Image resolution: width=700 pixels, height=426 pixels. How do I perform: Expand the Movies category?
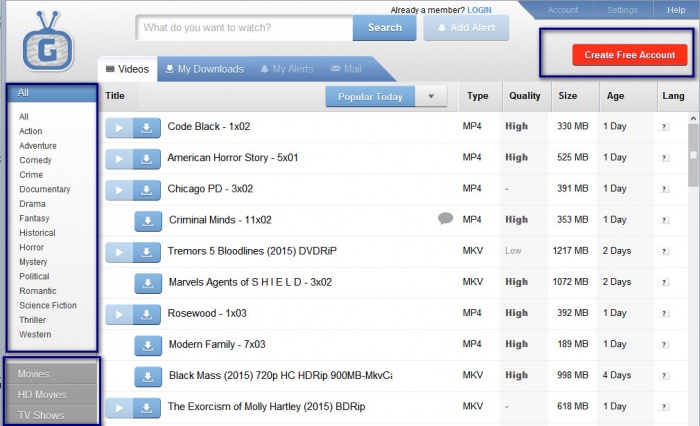click(x=52, y=373)
